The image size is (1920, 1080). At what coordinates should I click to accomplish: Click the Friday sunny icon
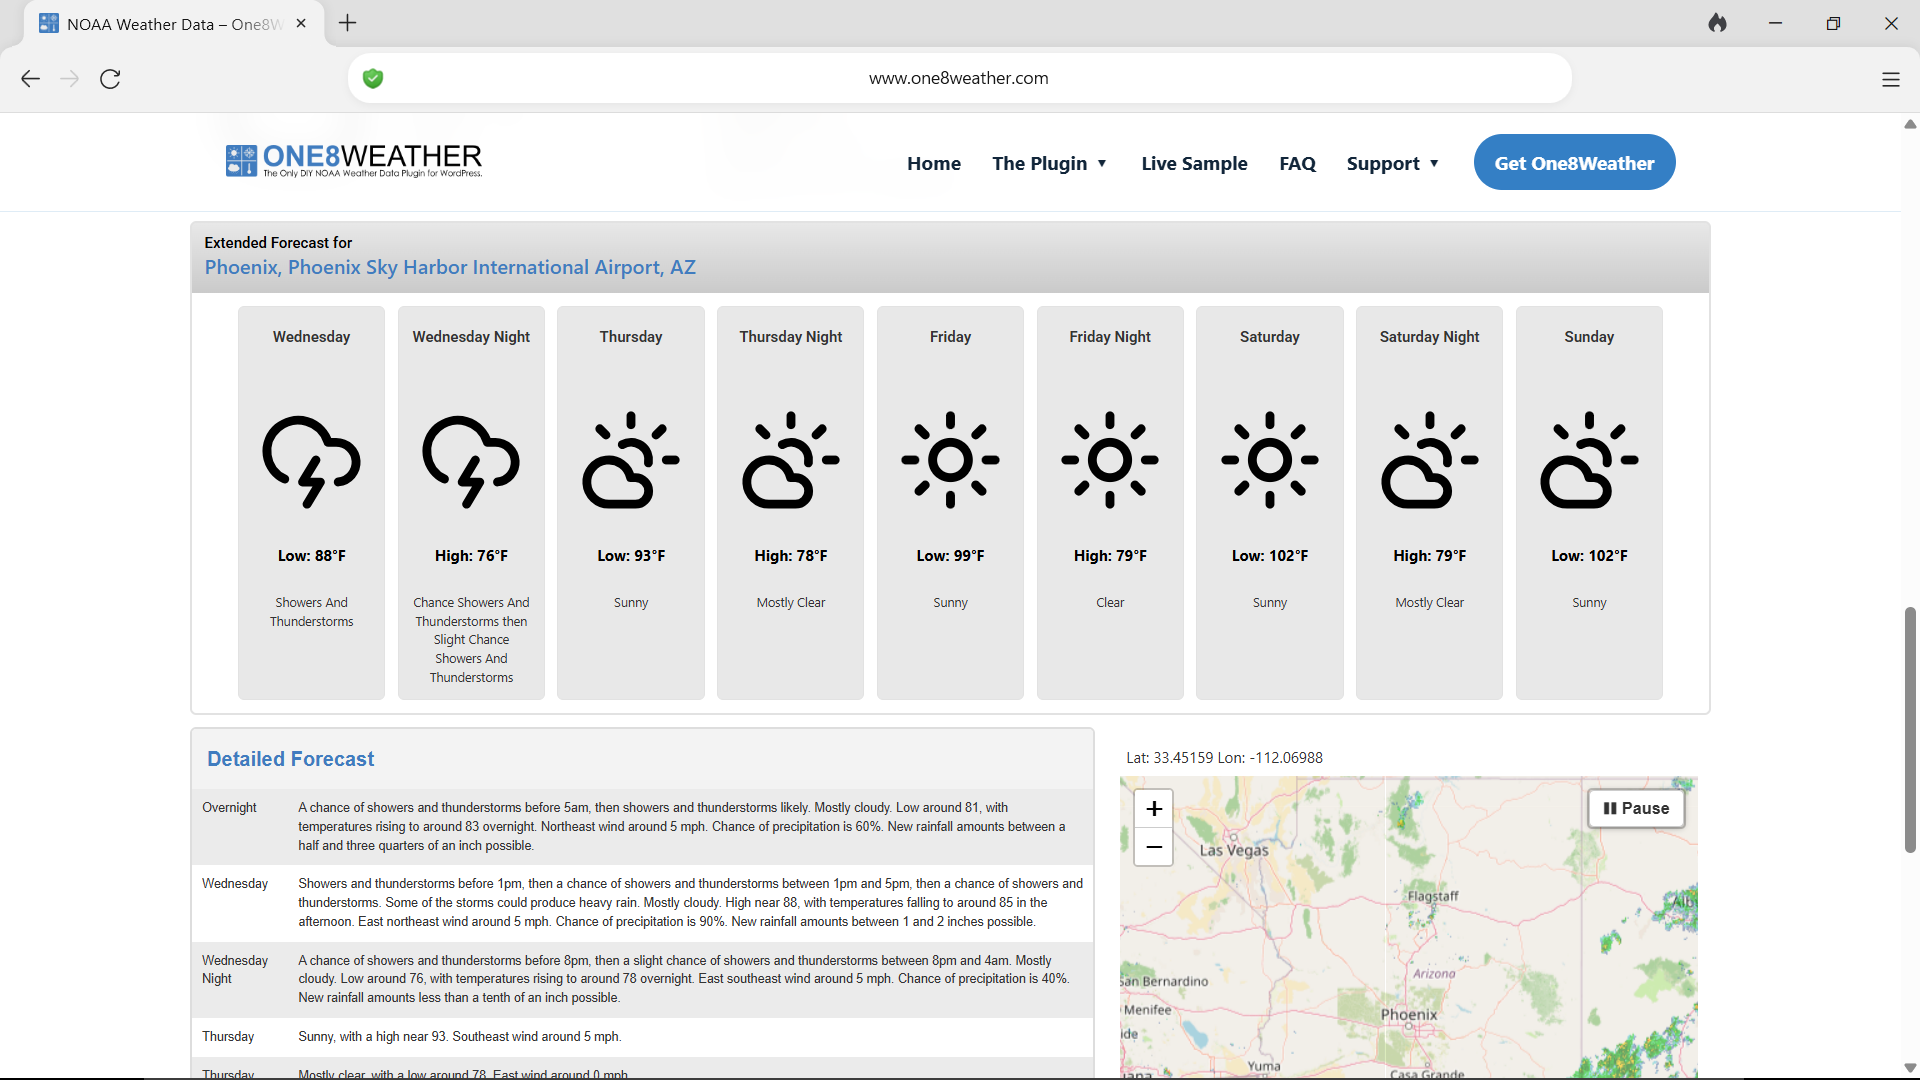950,460
